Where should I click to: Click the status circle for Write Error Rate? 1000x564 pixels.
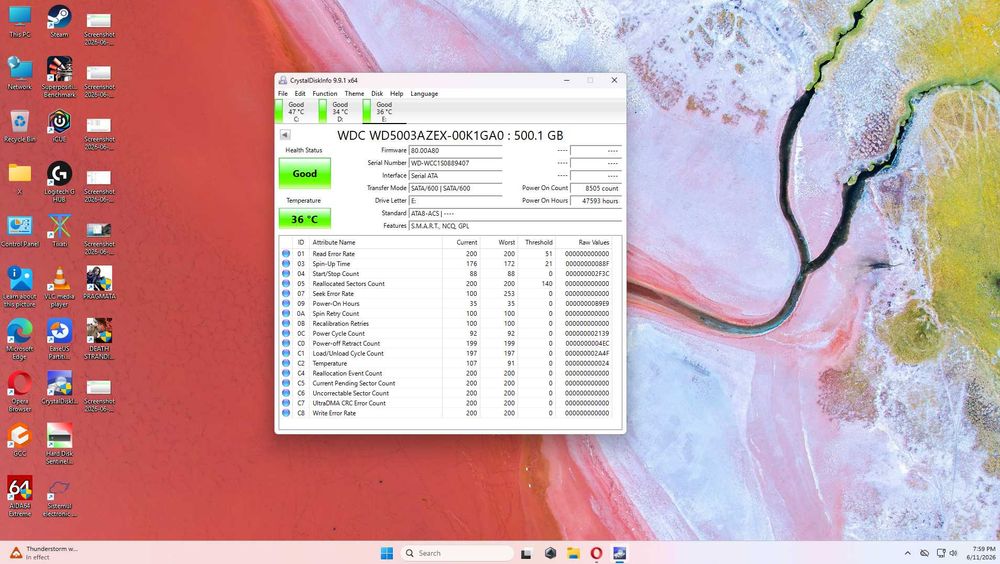pyautogui.click(x=286, y=413)
